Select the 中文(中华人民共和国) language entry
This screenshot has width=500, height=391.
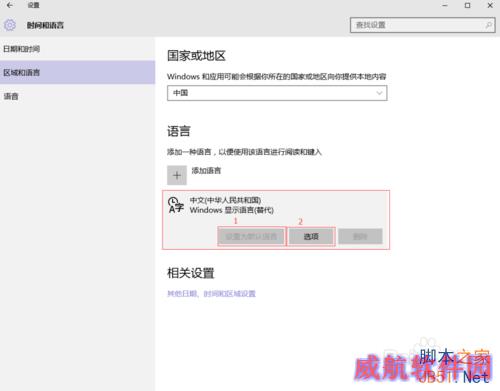coord(276,220)
